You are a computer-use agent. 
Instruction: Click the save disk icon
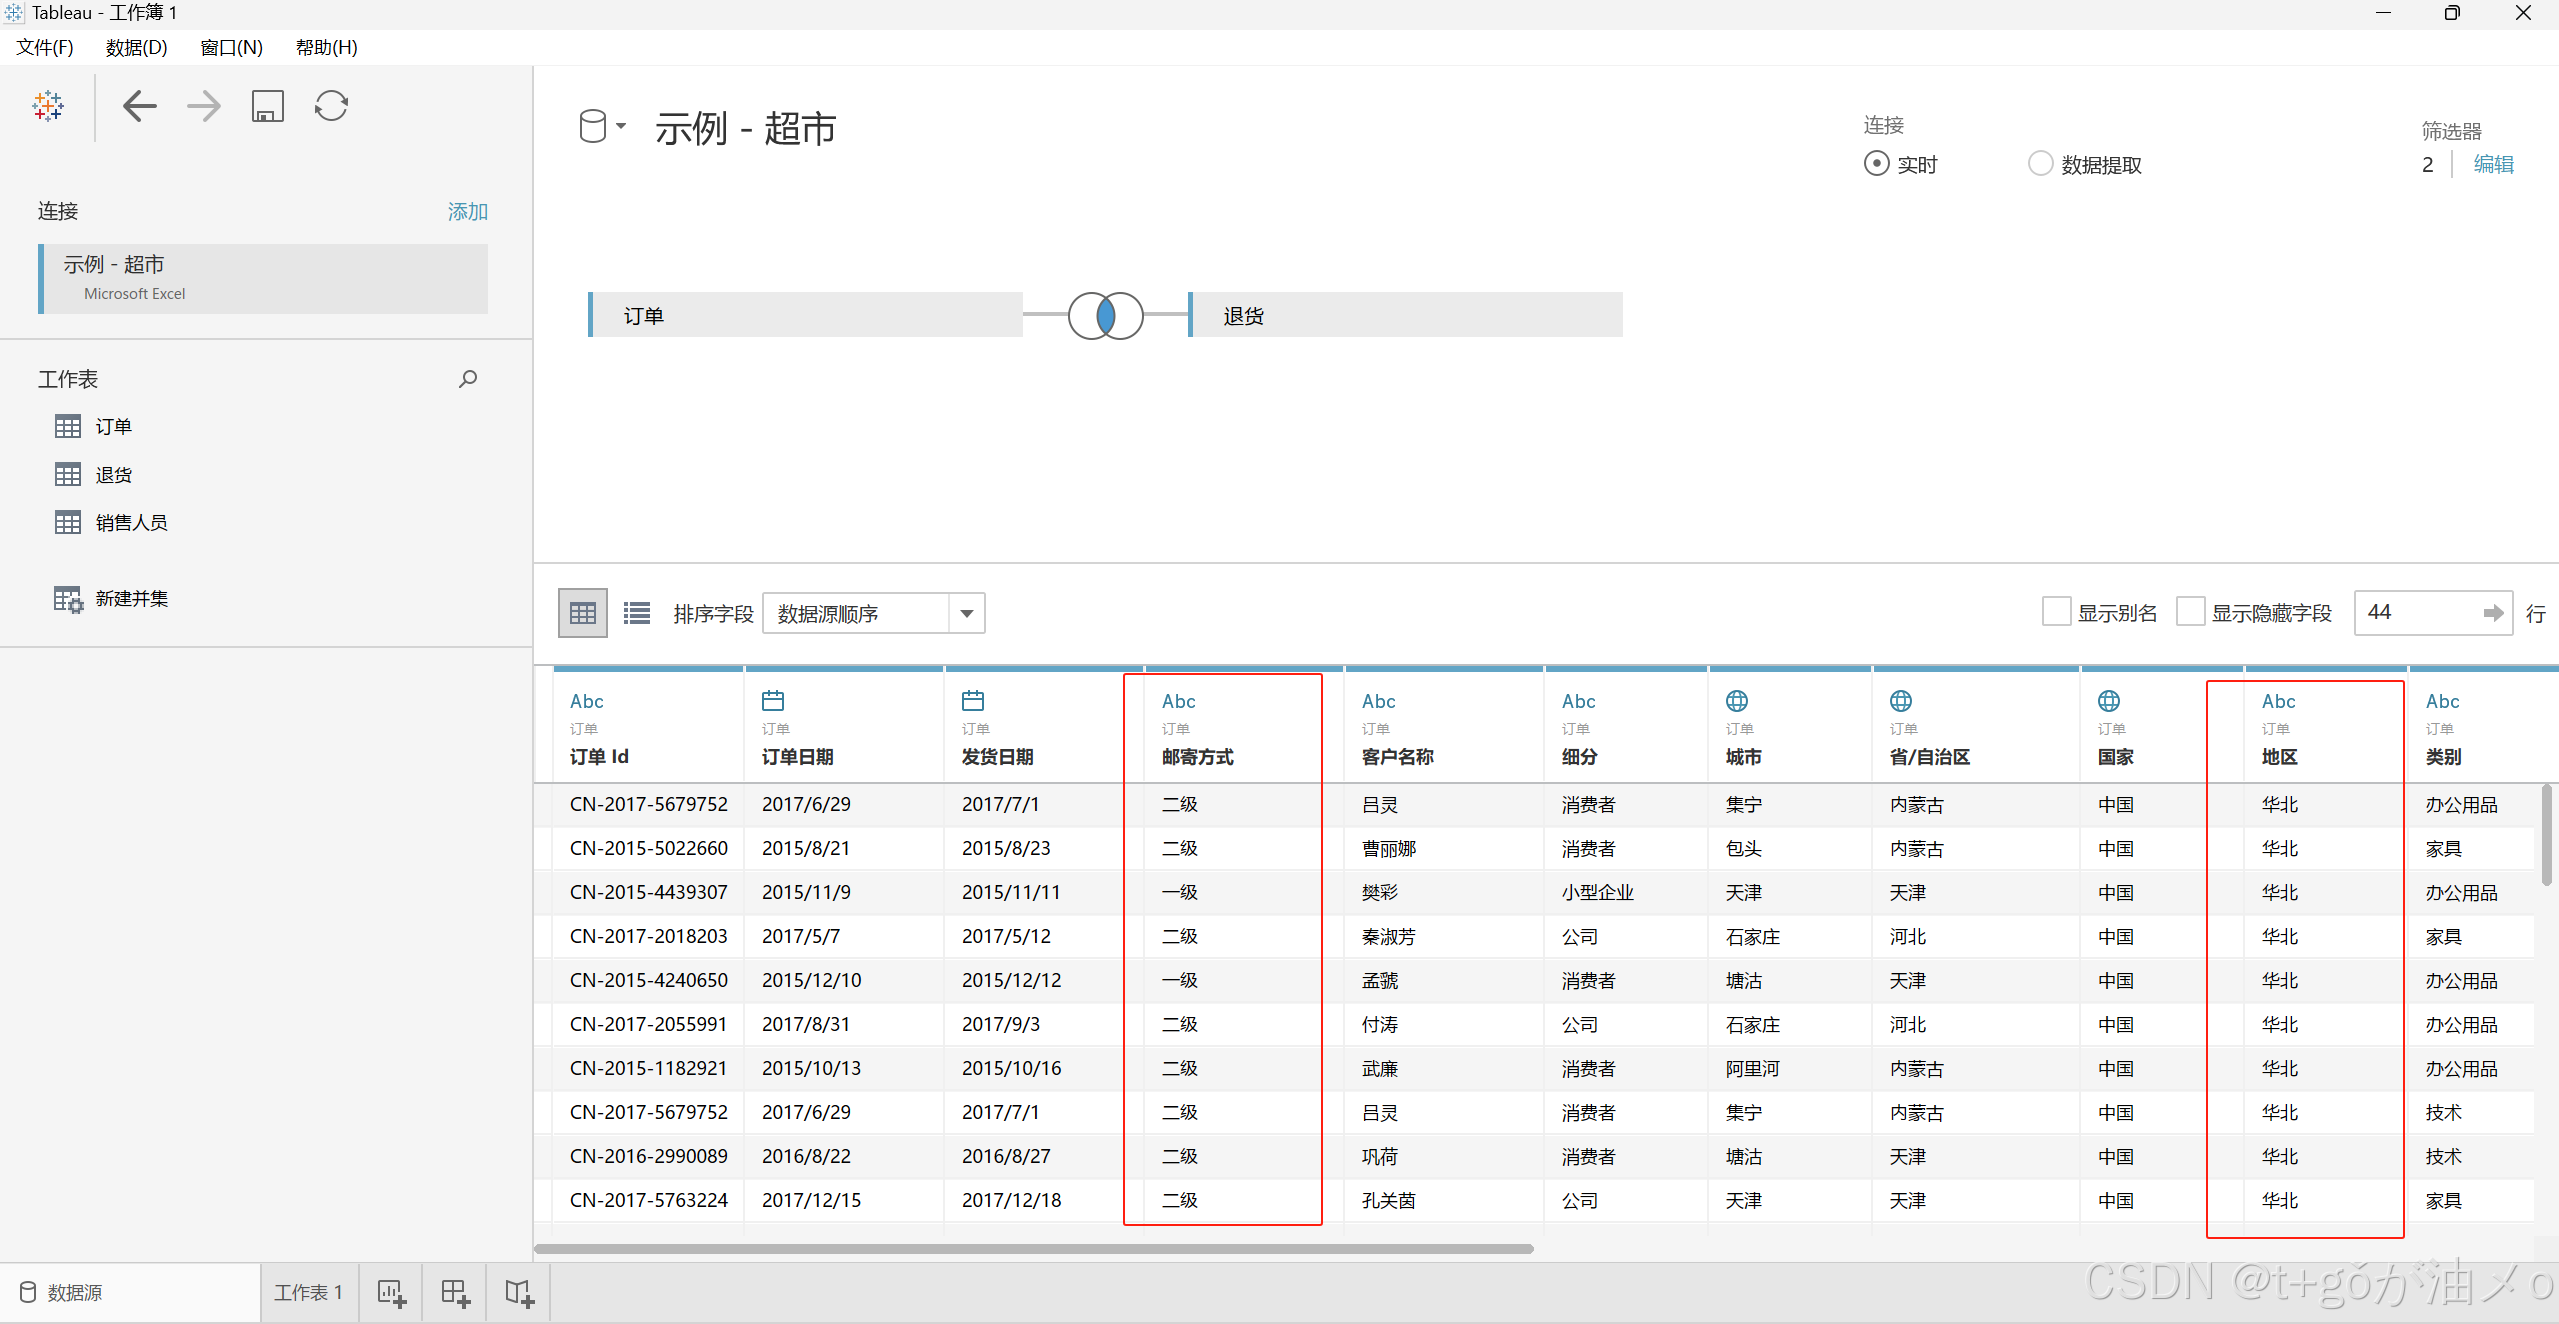click(267, 106)
